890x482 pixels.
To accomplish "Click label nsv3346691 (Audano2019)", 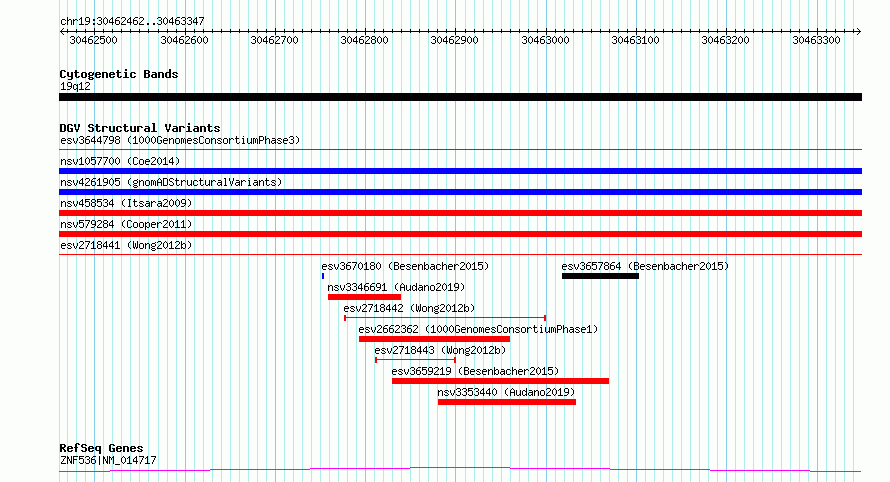I will 396,287.
